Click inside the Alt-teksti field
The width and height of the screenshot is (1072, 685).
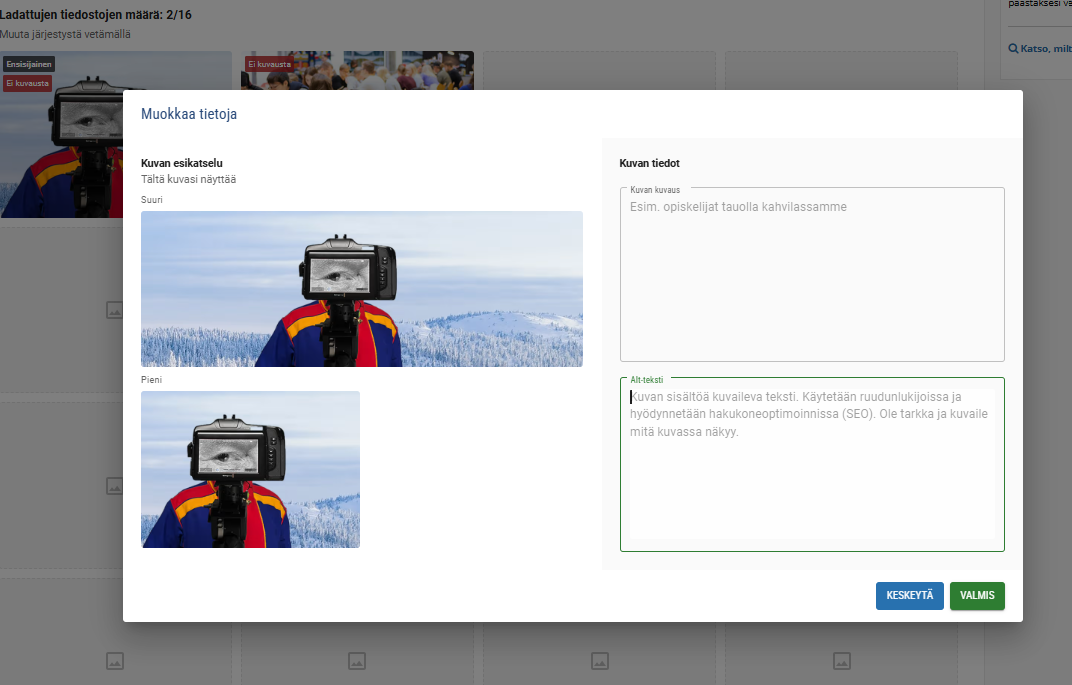pyautogui.click(x=812, y=464)
